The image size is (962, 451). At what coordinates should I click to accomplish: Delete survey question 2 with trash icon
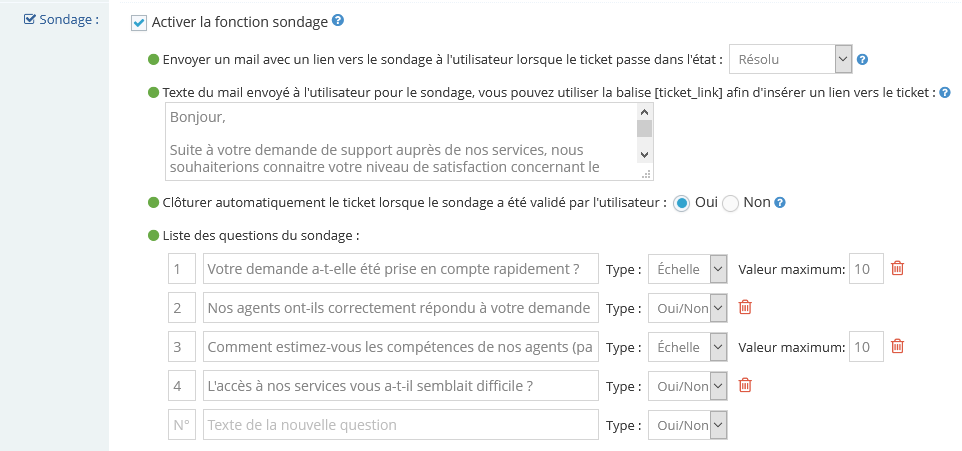tap(745, 307)
